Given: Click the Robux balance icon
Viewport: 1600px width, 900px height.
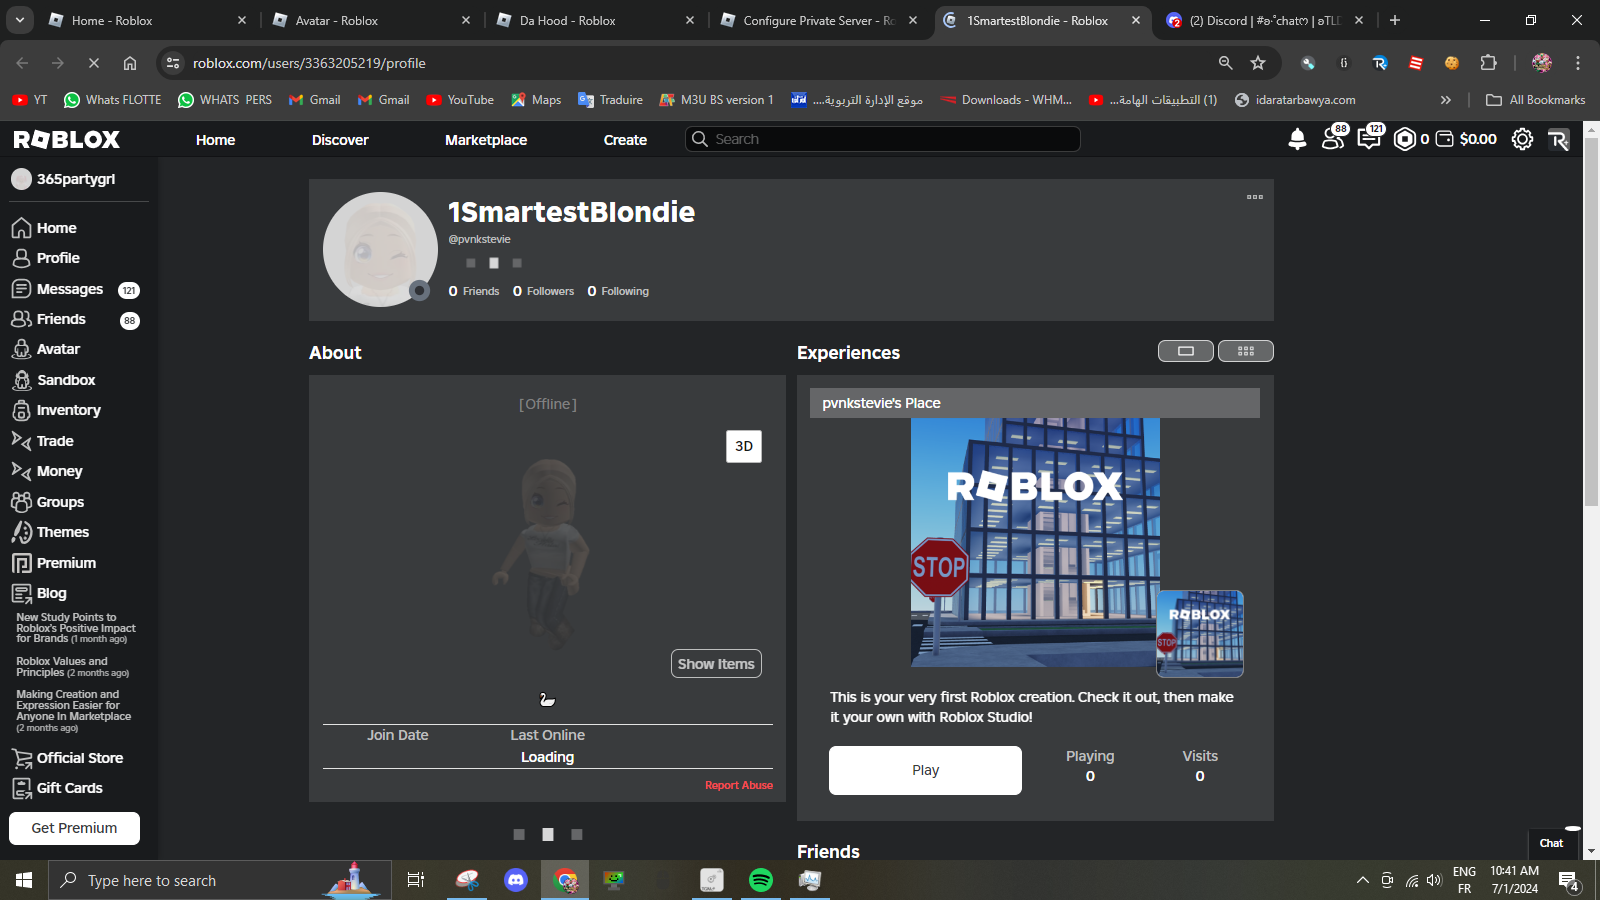Looking at the screenshot, I should click(1405, 139).
